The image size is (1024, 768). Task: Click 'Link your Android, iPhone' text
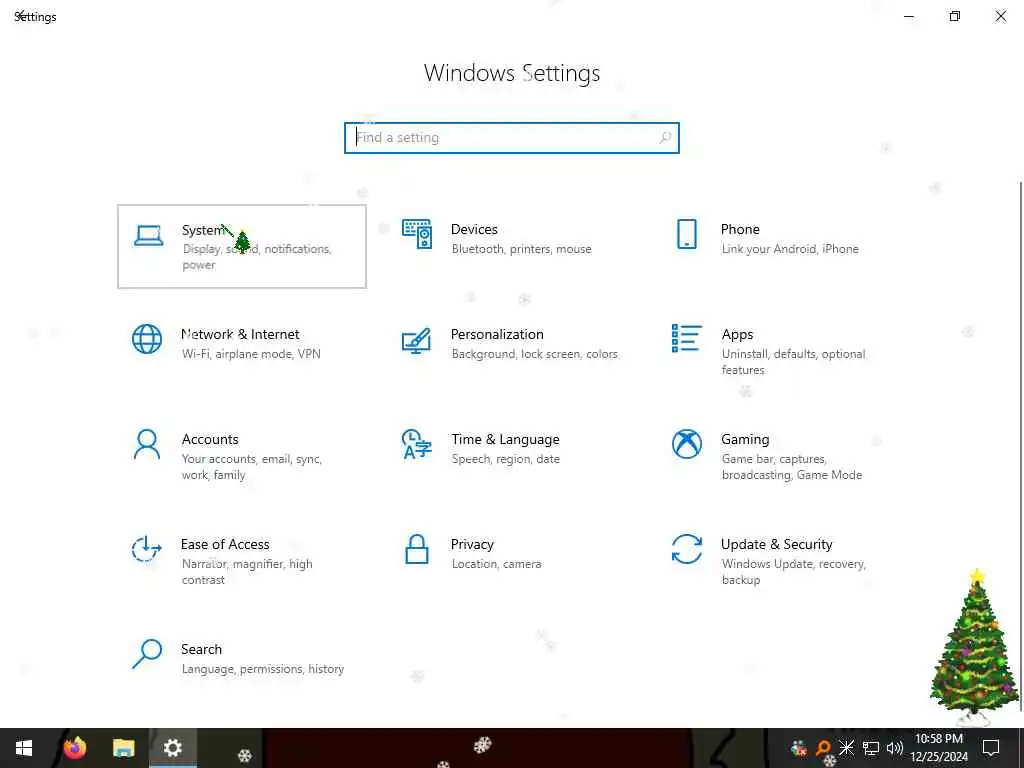[790, 249]
